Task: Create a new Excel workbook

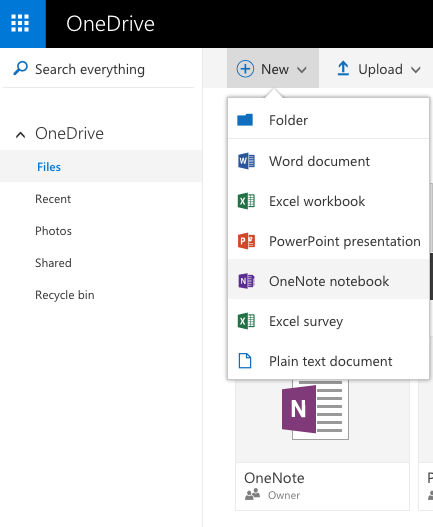Action: [x=328, y=201]
